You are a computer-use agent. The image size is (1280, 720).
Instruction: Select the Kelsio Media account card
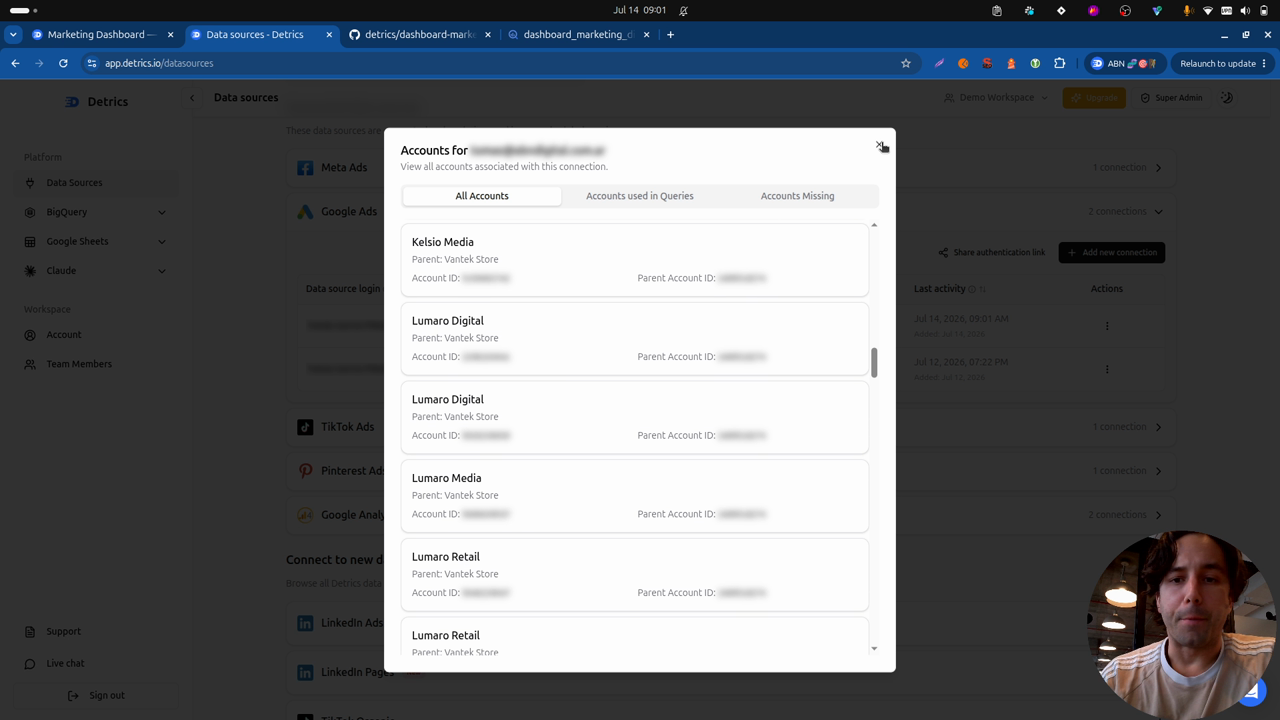click(x=635, y=260)
